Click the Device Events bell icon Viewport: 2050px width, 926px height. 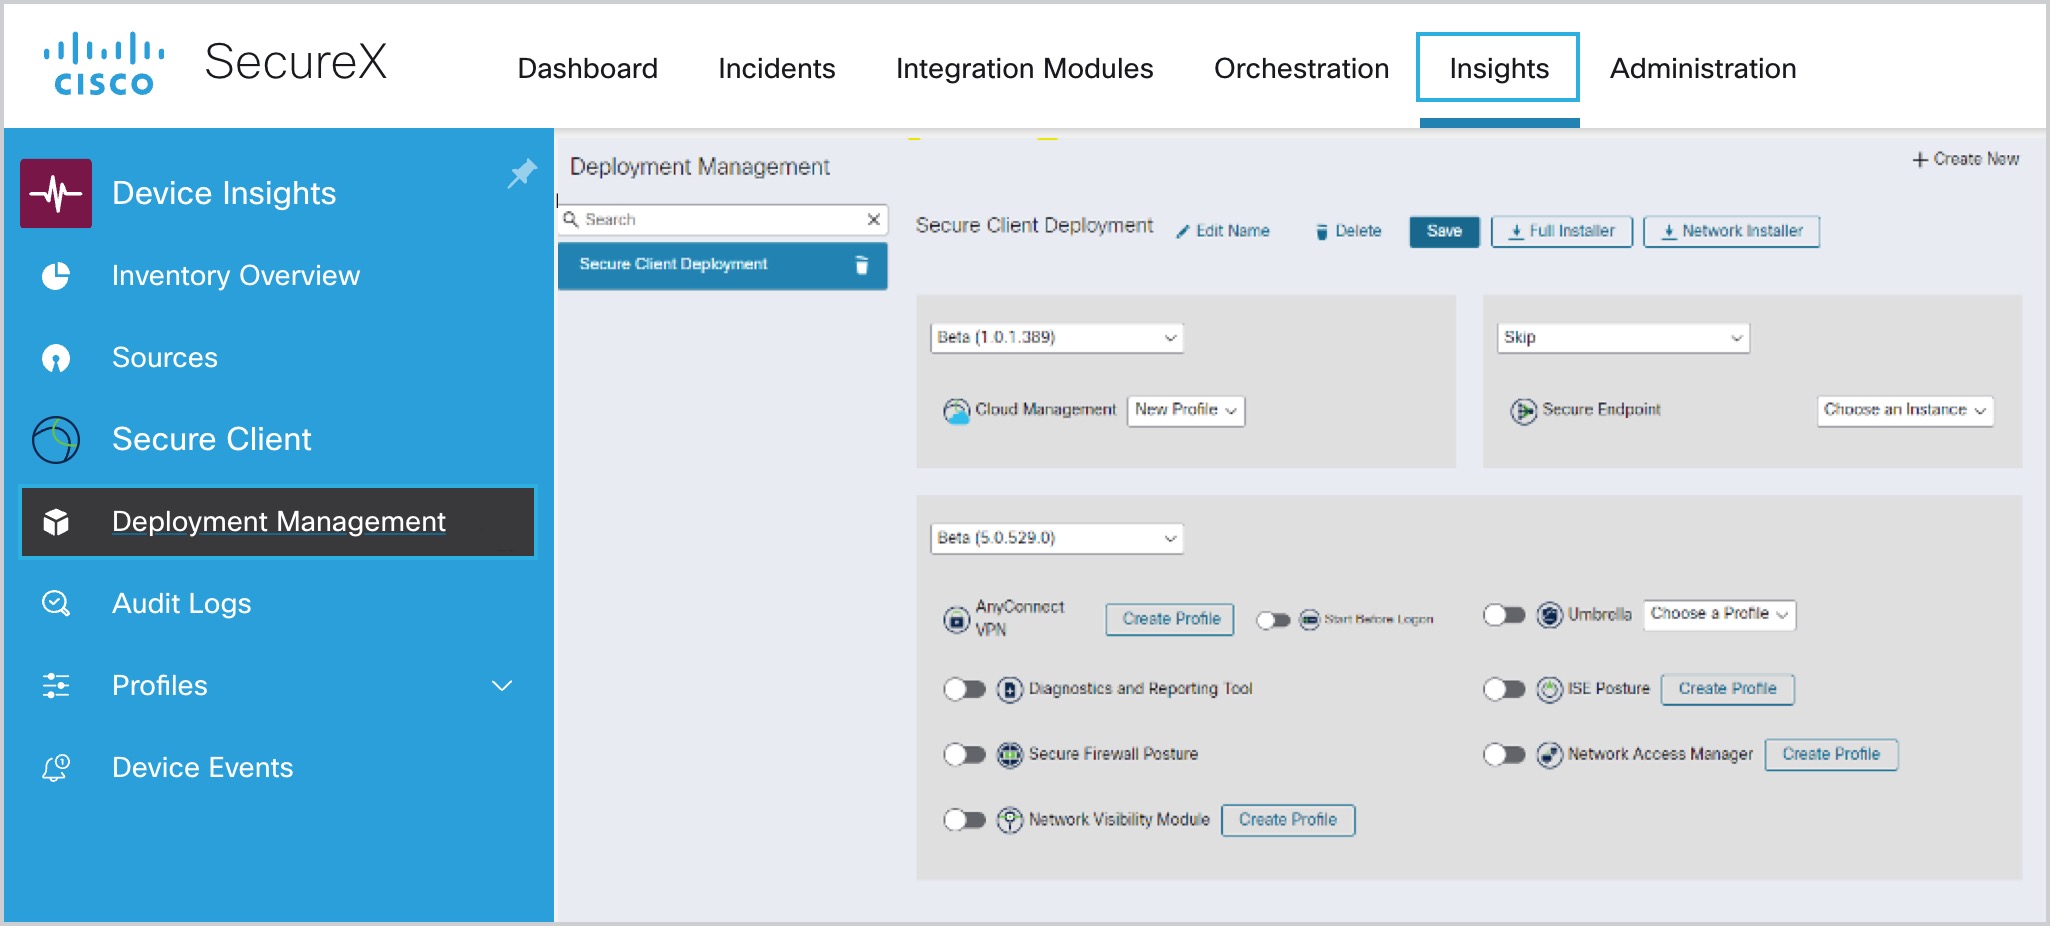click(x=57, y=767)
